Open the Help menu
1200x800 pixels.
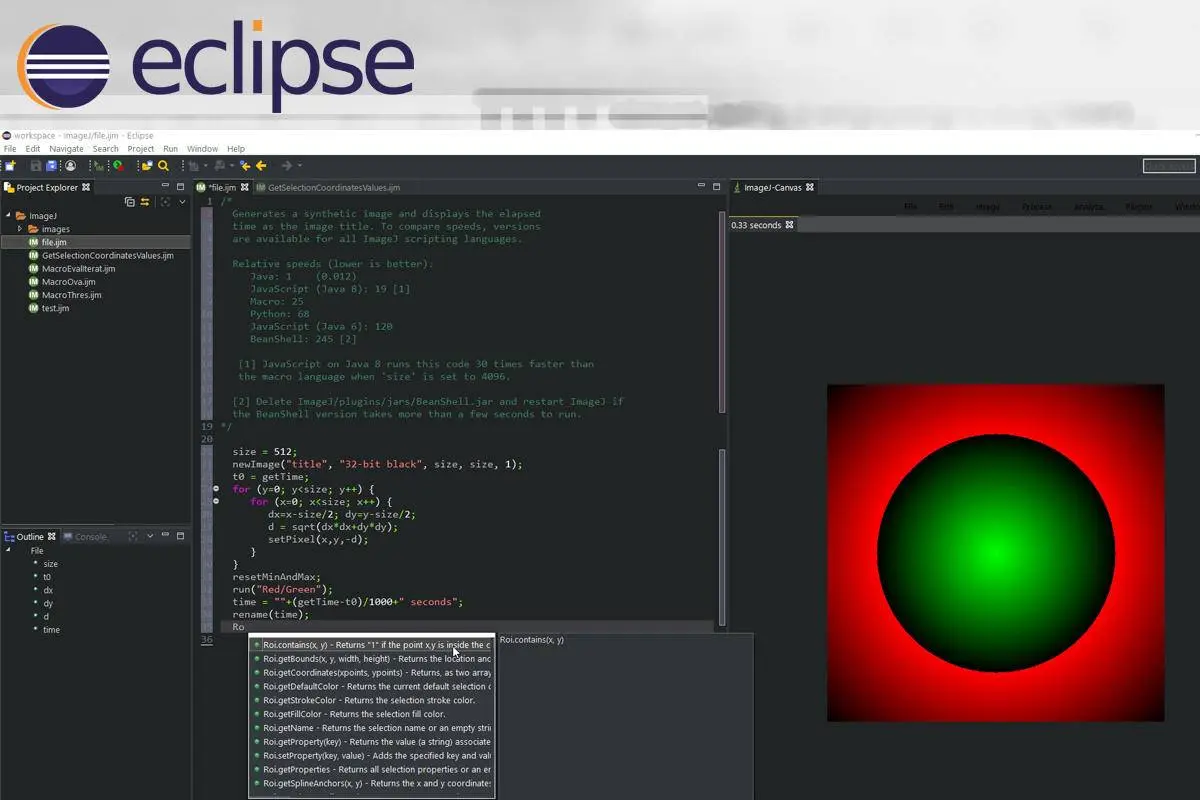coord(236,149)
